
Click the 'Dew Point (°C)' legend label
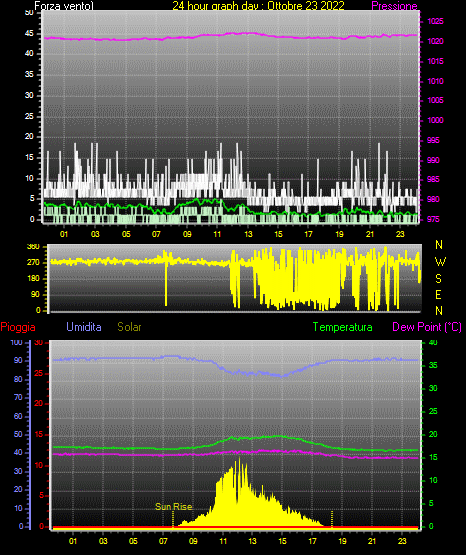pos(427,327)
